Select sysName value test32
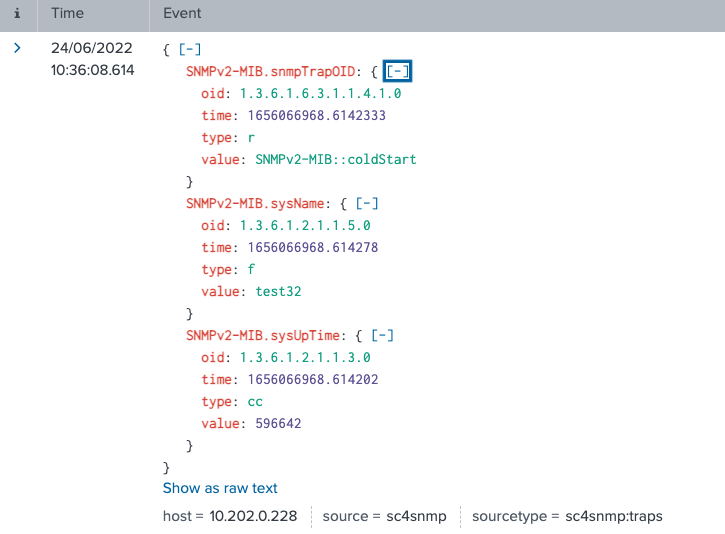 pyautogui.click(x=278, y=291)
